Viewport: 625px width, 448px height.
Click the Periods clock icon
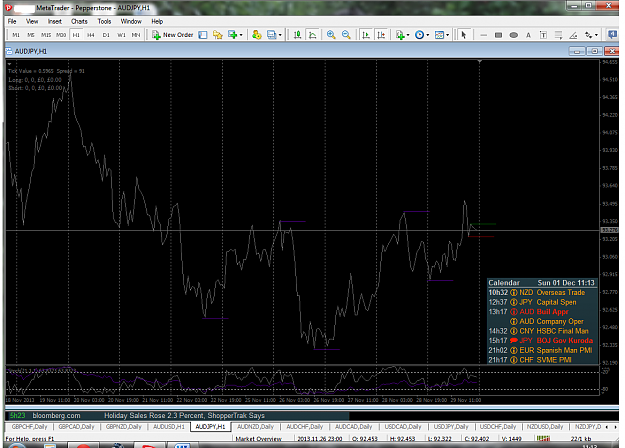point(419,35)
